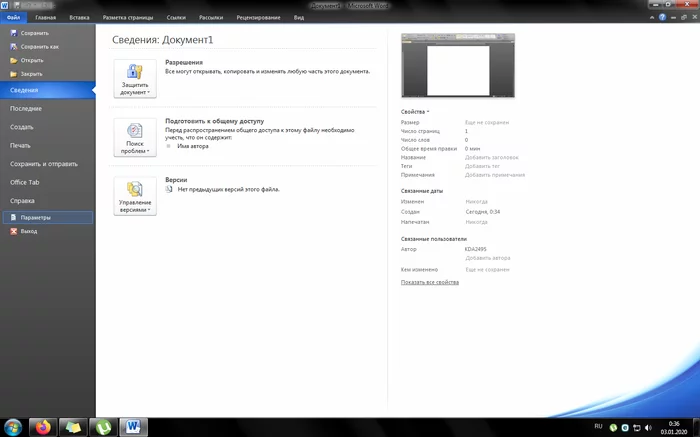The width and height of the screenshot is (700, 437).
Task: Open the Ссылки tab
Action: pos(176,17)
